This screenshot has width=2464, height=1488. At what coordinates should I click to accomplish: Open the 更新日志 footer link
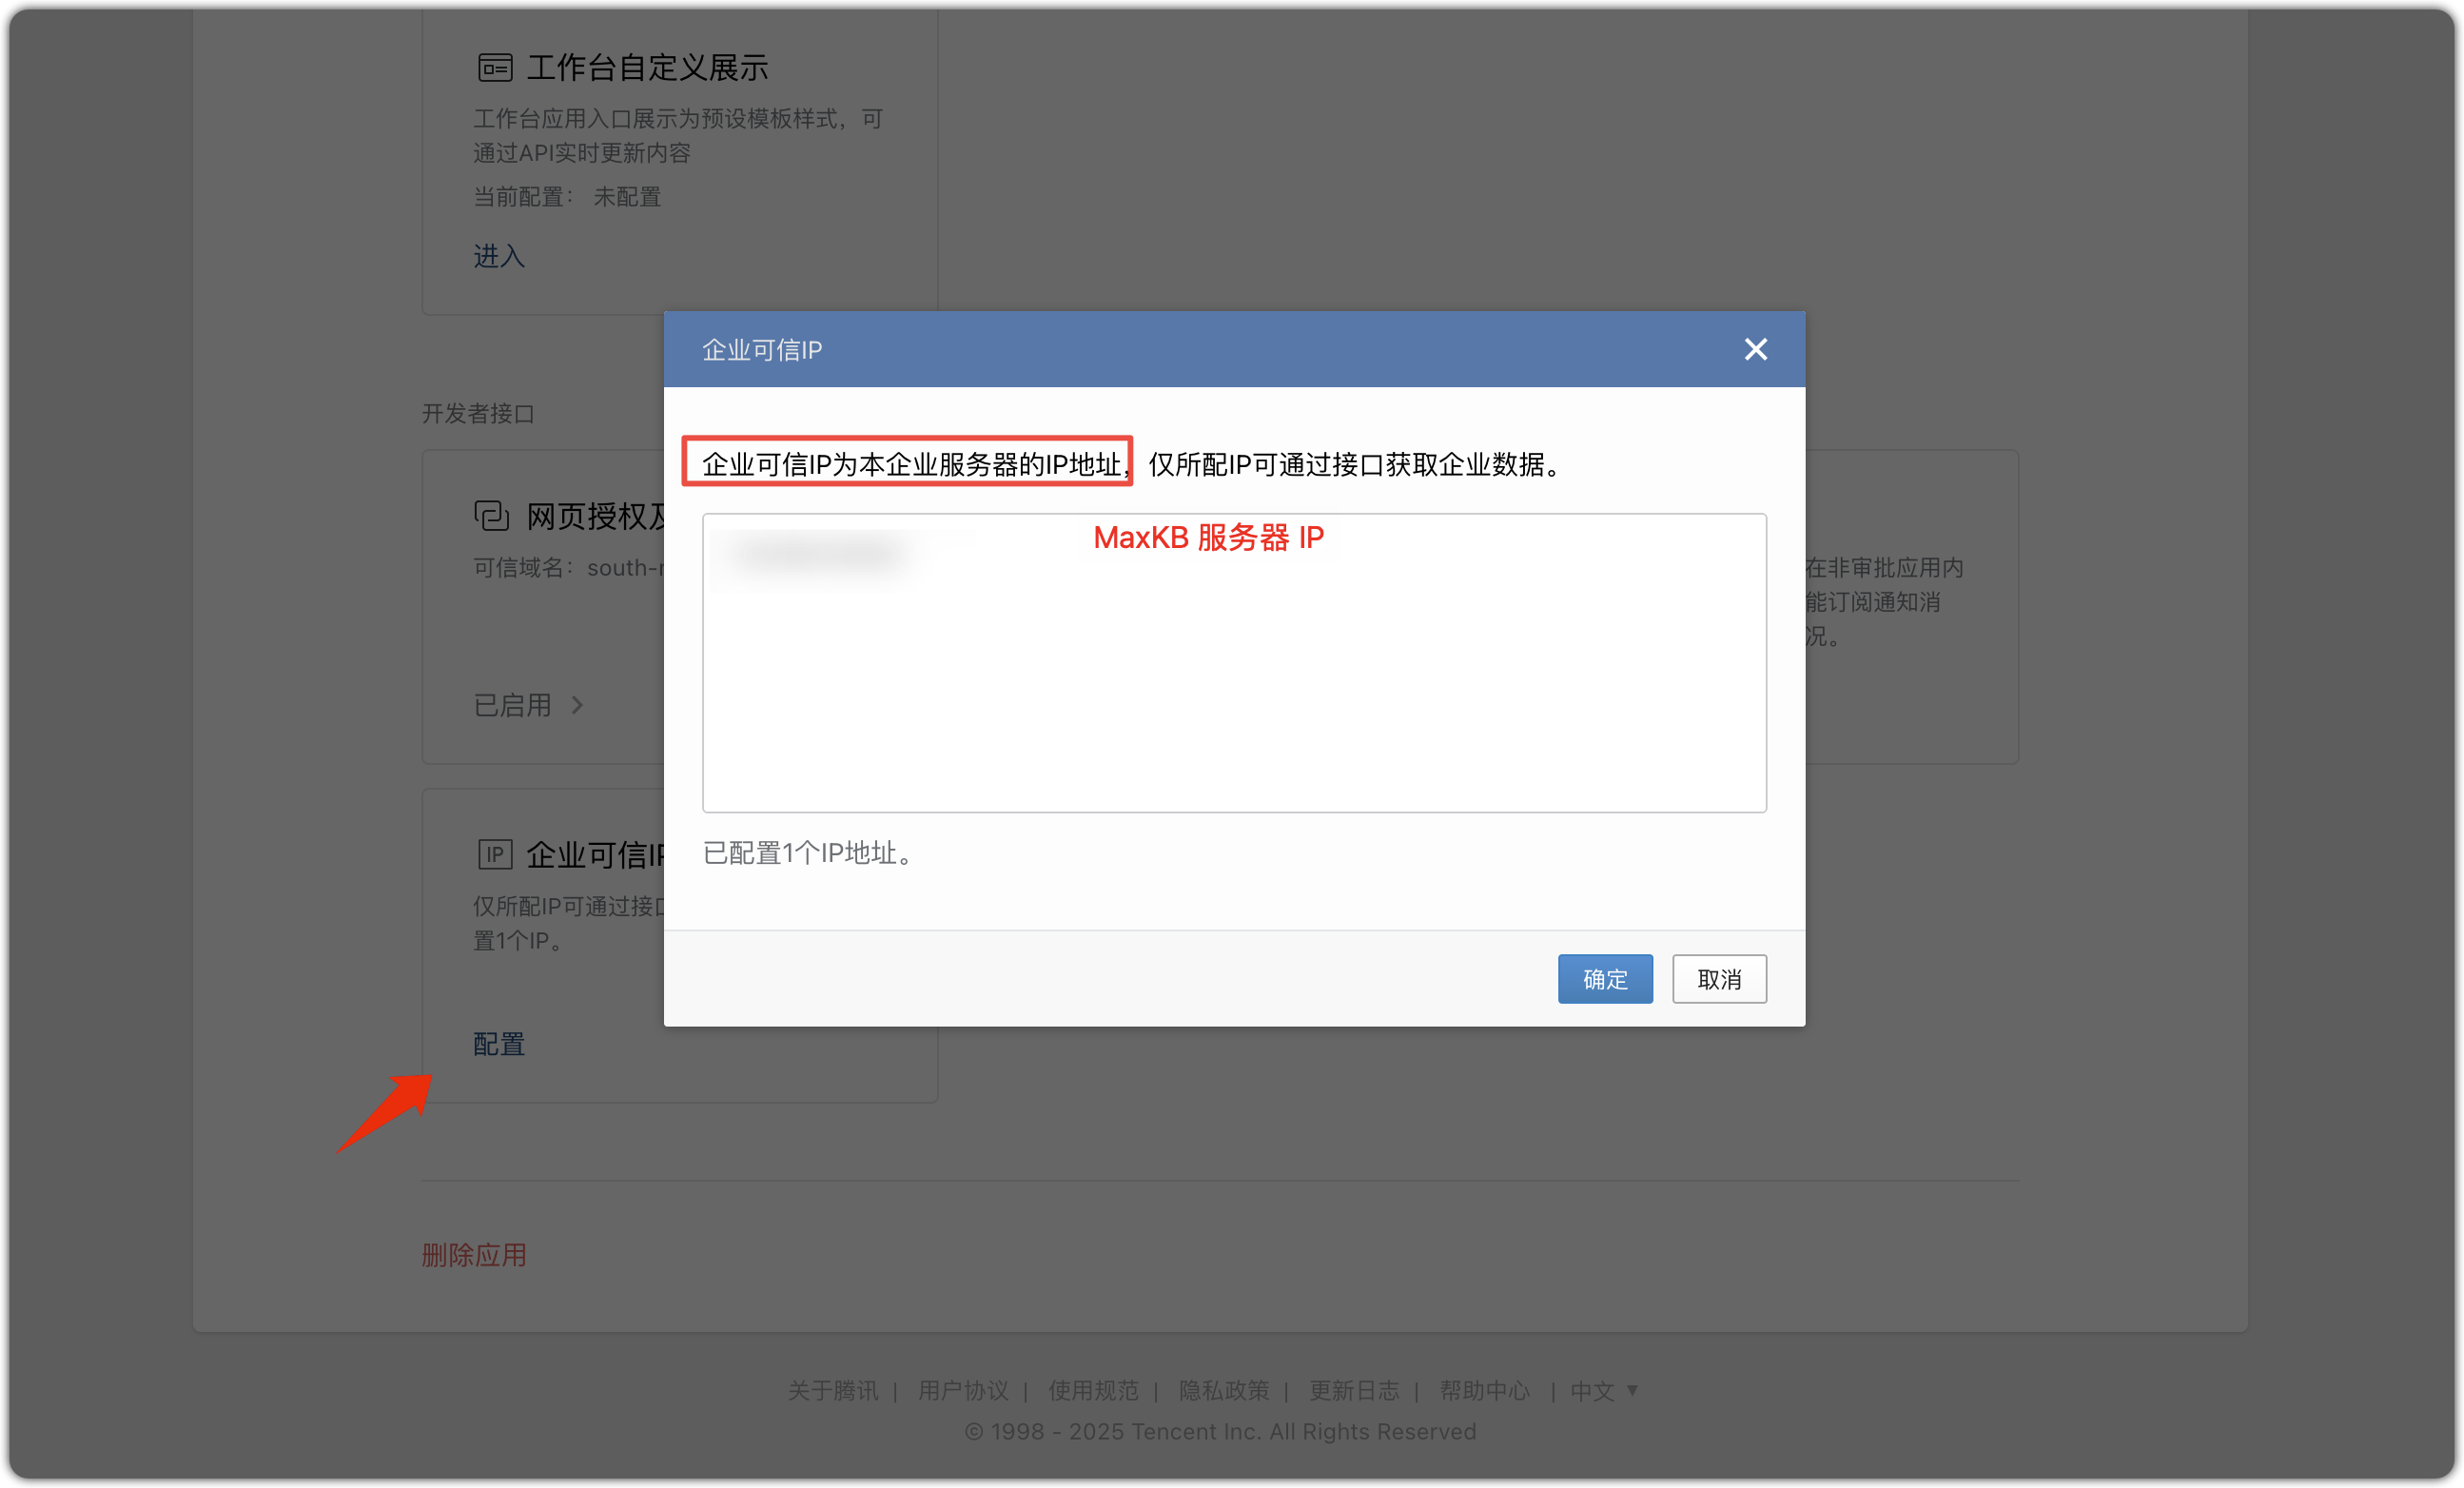click(x=1354, y=1390)
